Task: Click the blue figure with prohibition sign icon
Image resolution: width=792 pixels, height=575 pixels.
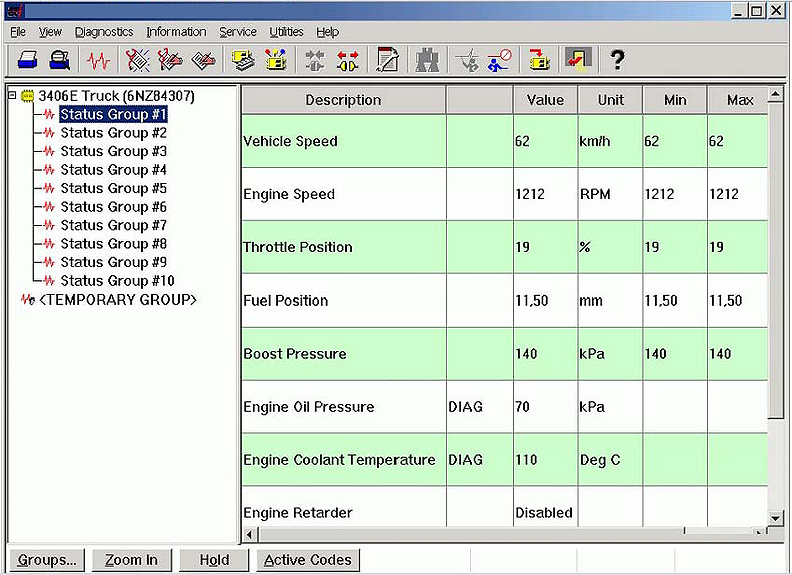Action: coord(500,60)
